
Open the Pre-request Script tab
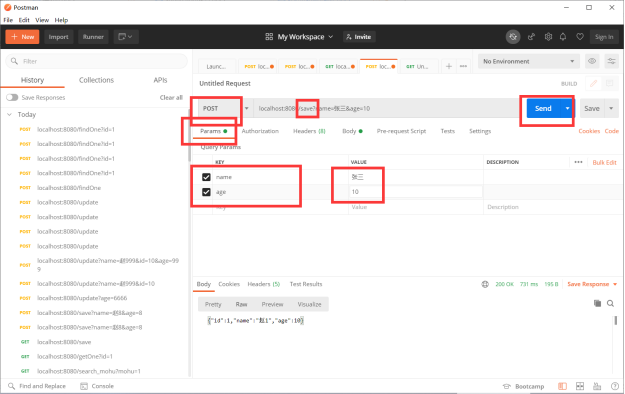pos(401,131)
